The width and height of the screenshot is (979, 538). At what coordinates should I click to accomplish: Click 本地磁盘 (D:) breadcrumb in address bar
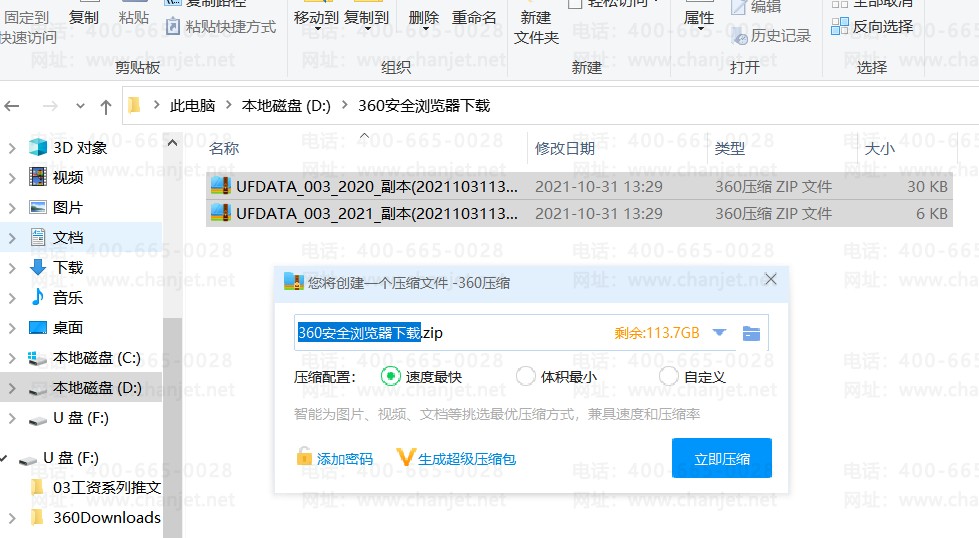point(286,105)
